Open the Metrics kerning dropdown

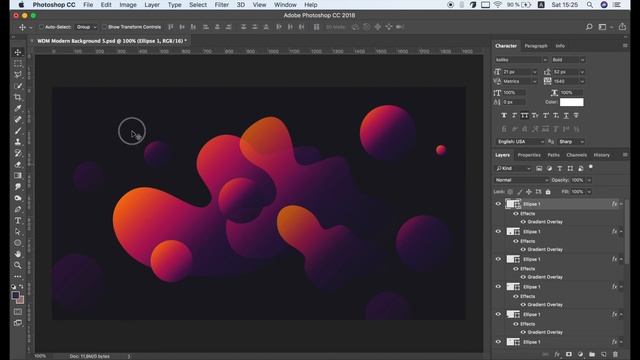pyautogui.click(x=520, y=81)
